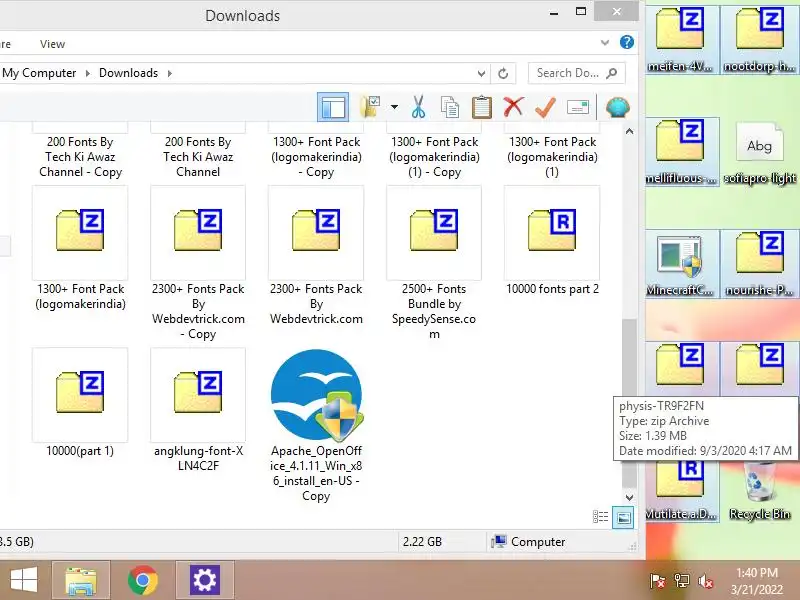Image resolution: width=800 pixels, height=600 pixels.
Task: Switch to large thumbnails view in status bar
Action: 623,517
